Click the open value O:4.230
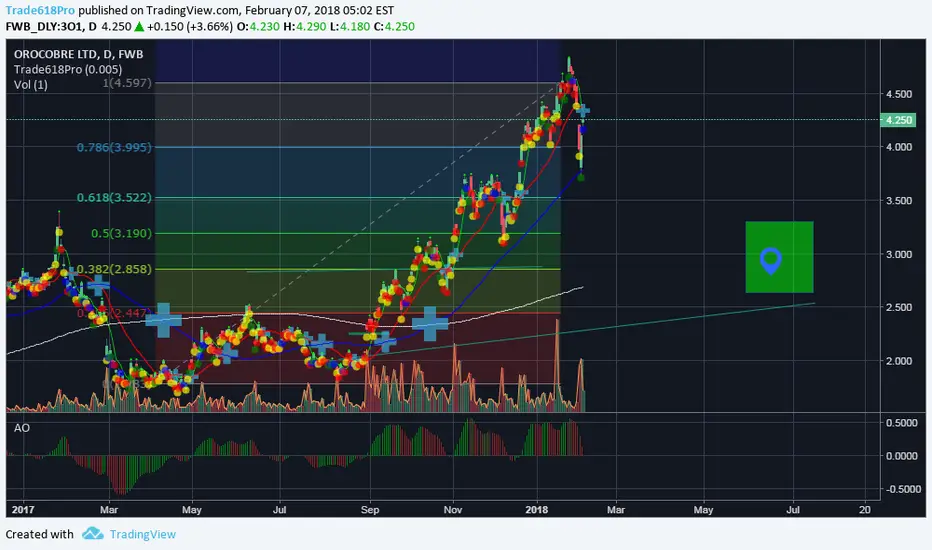The image size is (932, 550). coord(258,26)
